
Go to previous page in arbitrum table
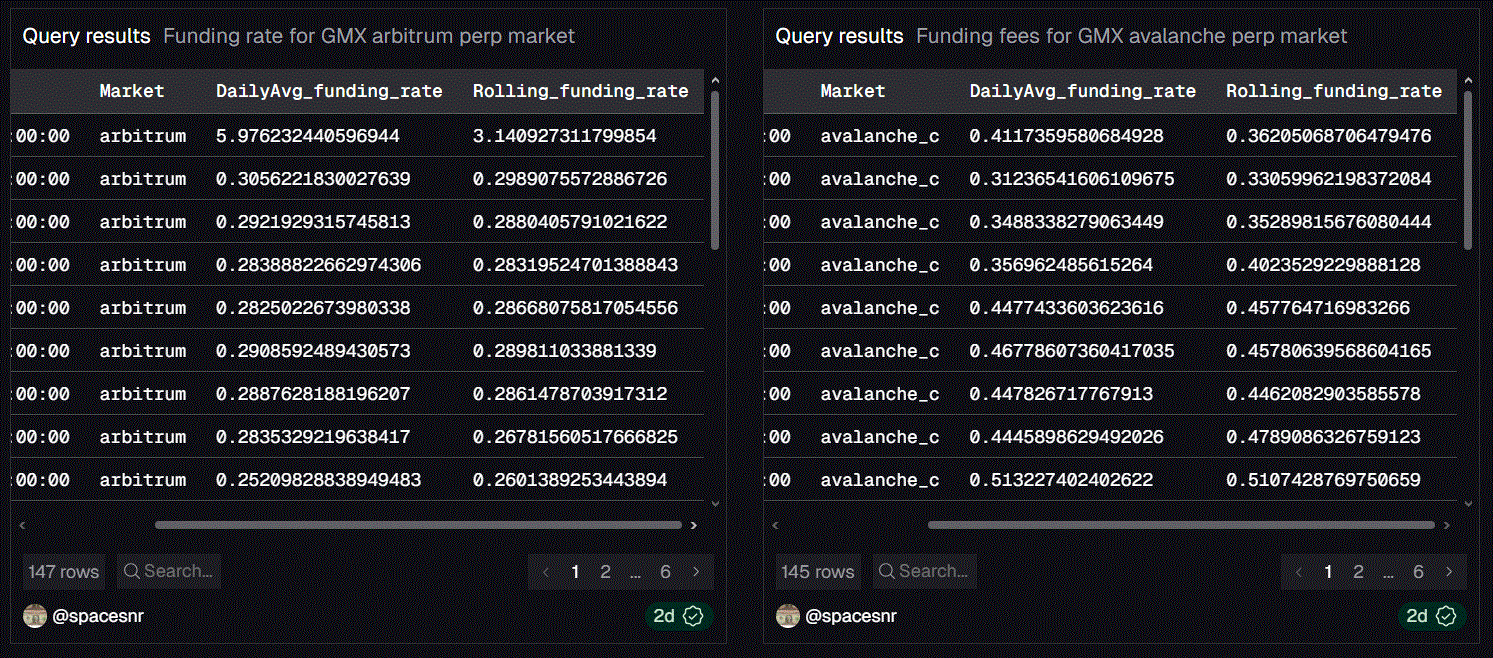[545, 572]
